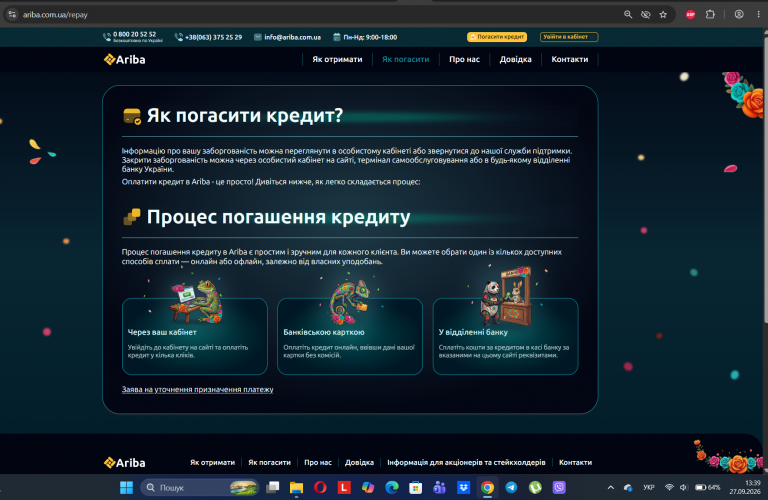The width and height of the screenshot is (768, 500).
Task: Click the panda at bank kiosk illustration
Action: coord(505,296)
